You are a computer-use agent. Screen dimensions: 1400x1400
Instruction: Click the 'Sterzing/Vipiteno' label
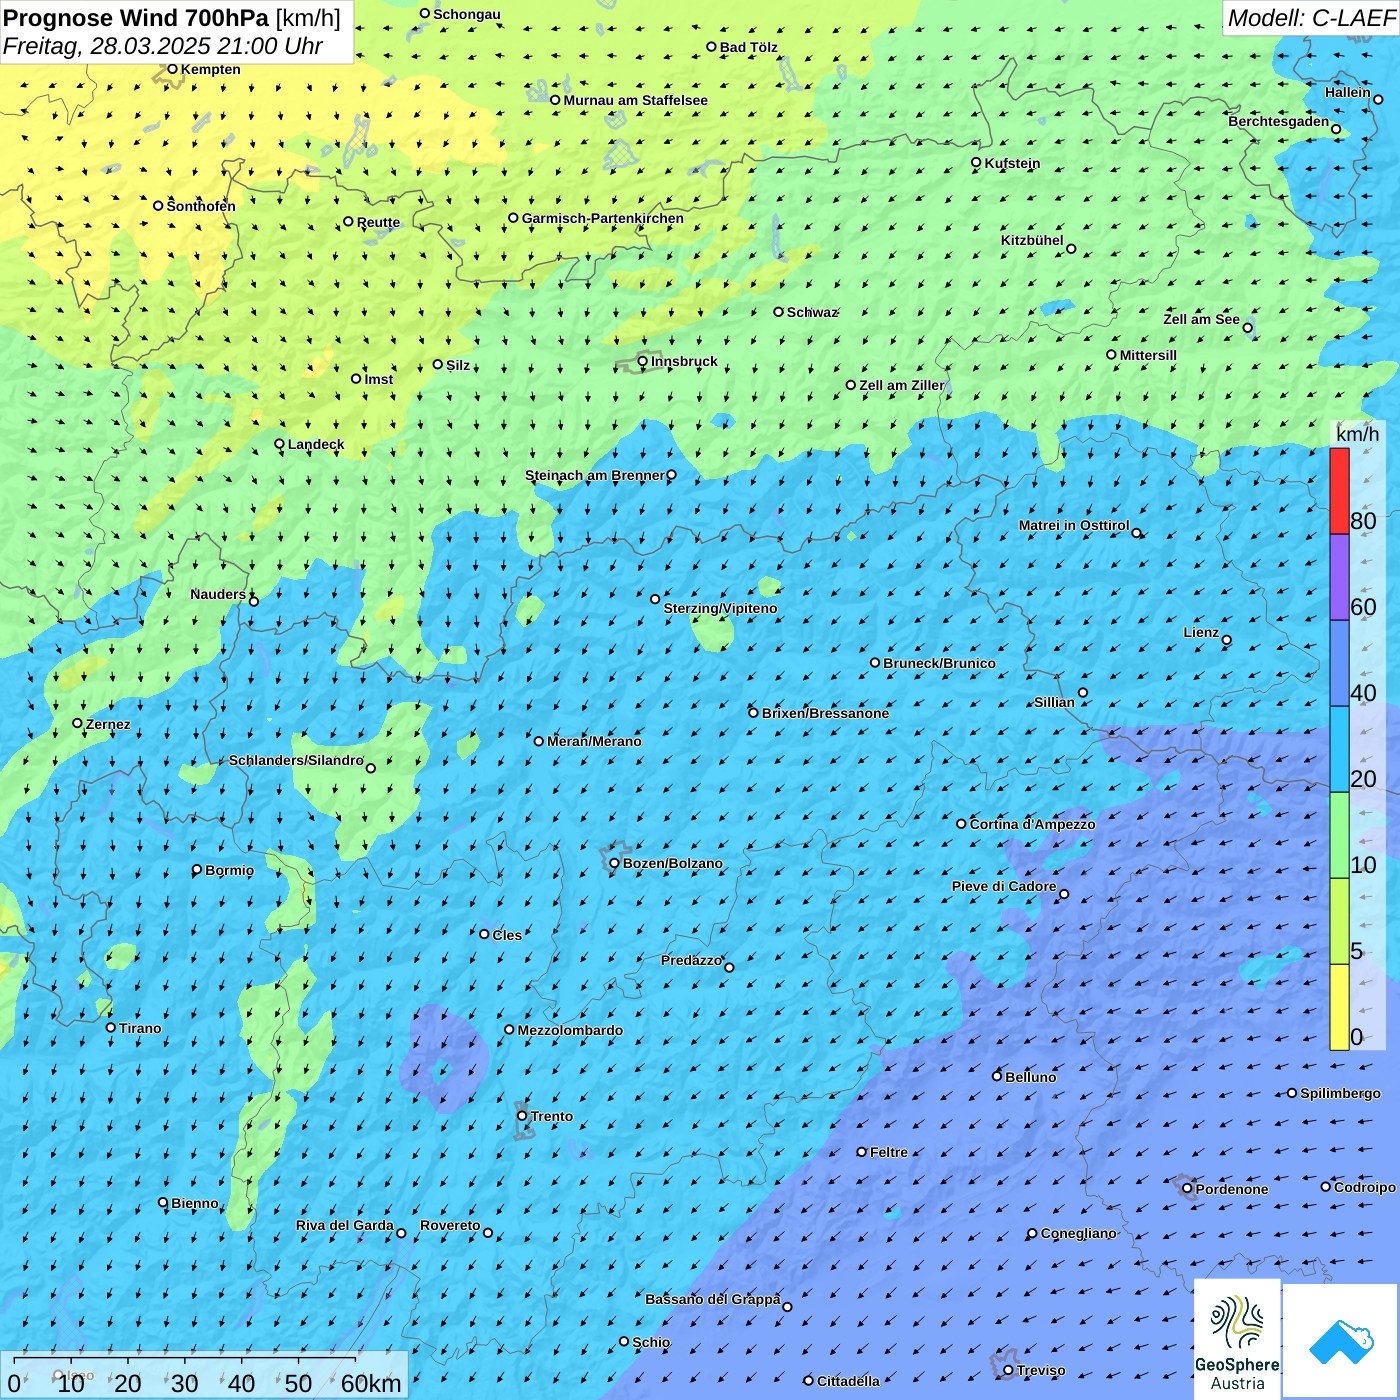(x=720, y=608)
